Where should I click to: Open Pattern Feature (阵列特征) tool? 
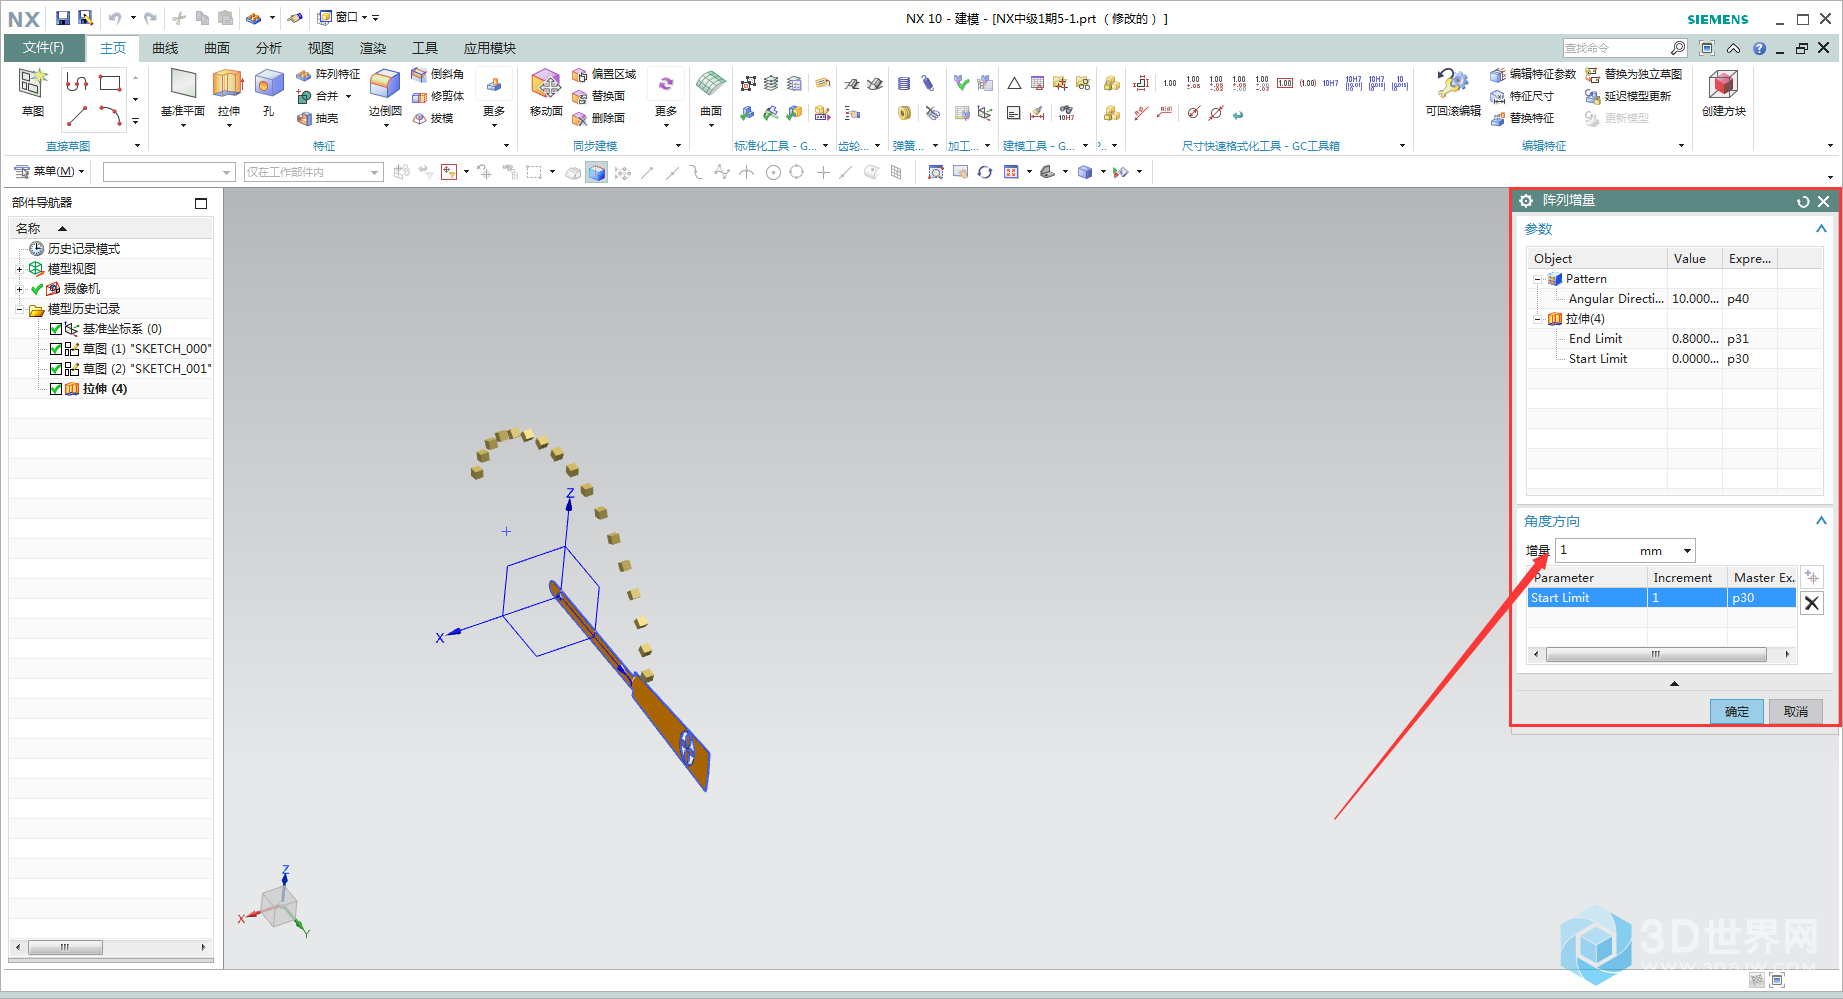tap(328, 74)
